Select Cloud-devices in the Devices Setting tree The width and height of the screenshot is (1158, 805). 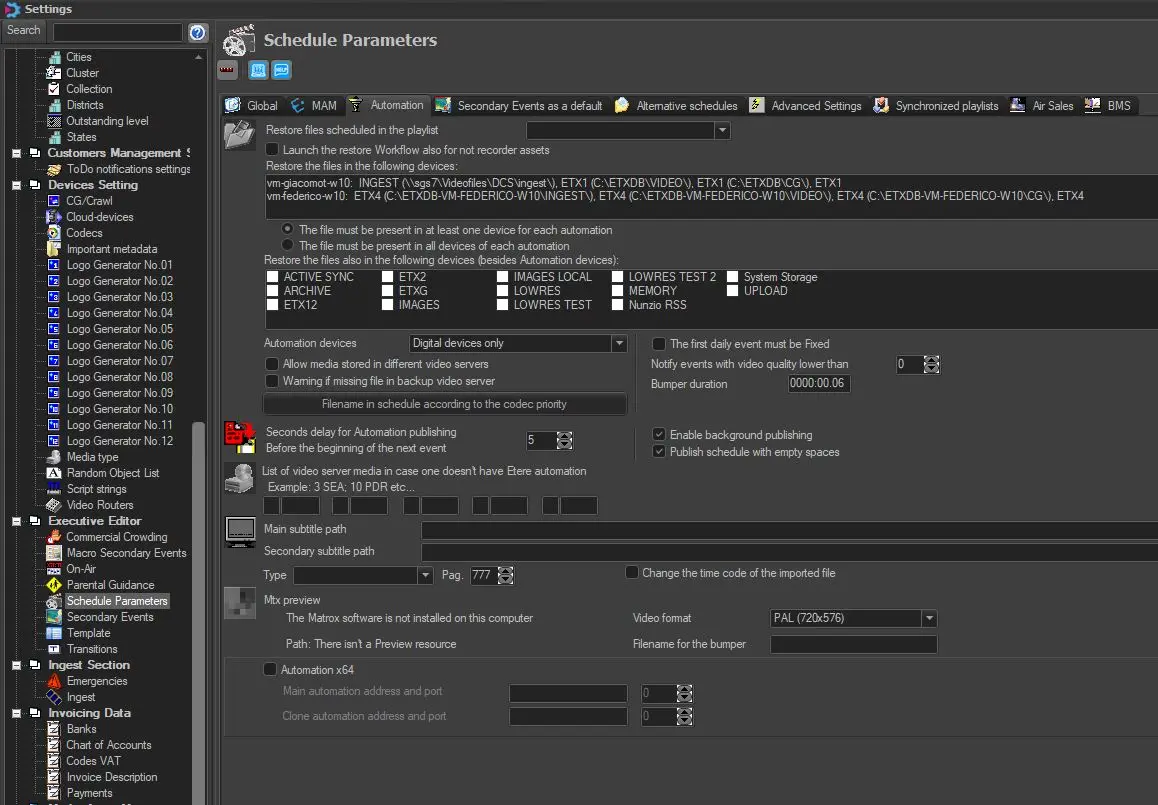99,217
